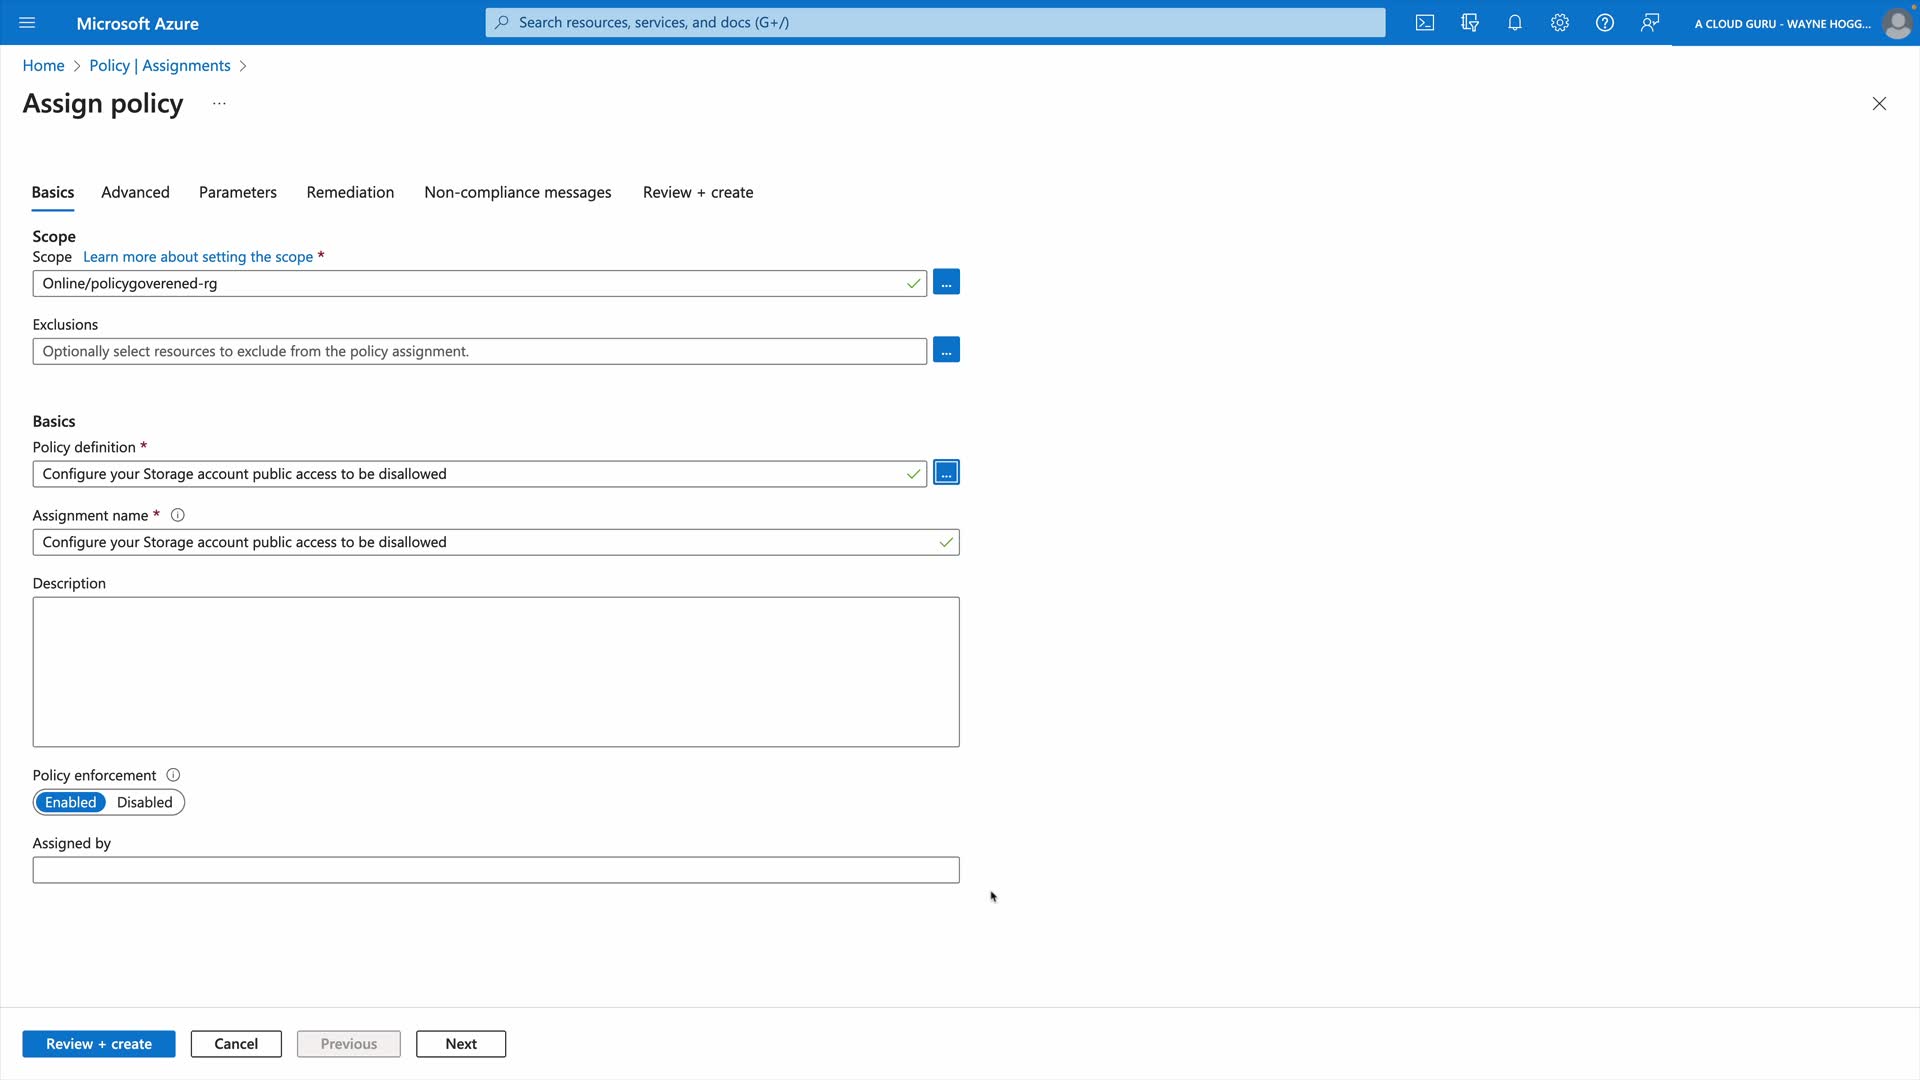Click the Assignment name info icon

tap(177, 516)
